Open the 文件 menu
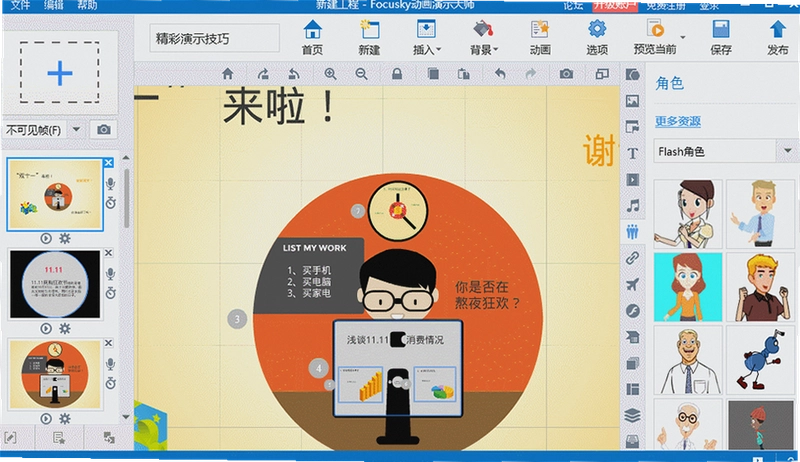This screenshot has height=462, width=800. 21,6
